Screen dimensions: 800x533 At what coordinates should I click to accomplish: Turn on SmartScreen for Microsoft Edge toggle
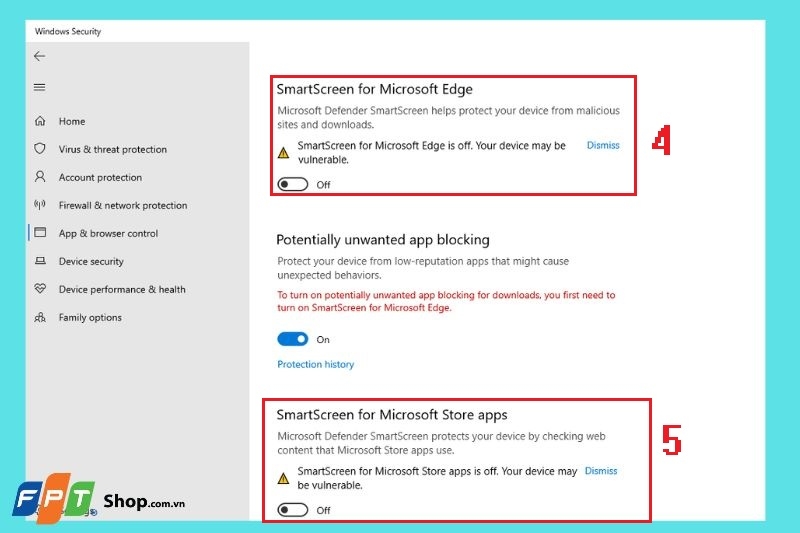[x=292, y=184]
